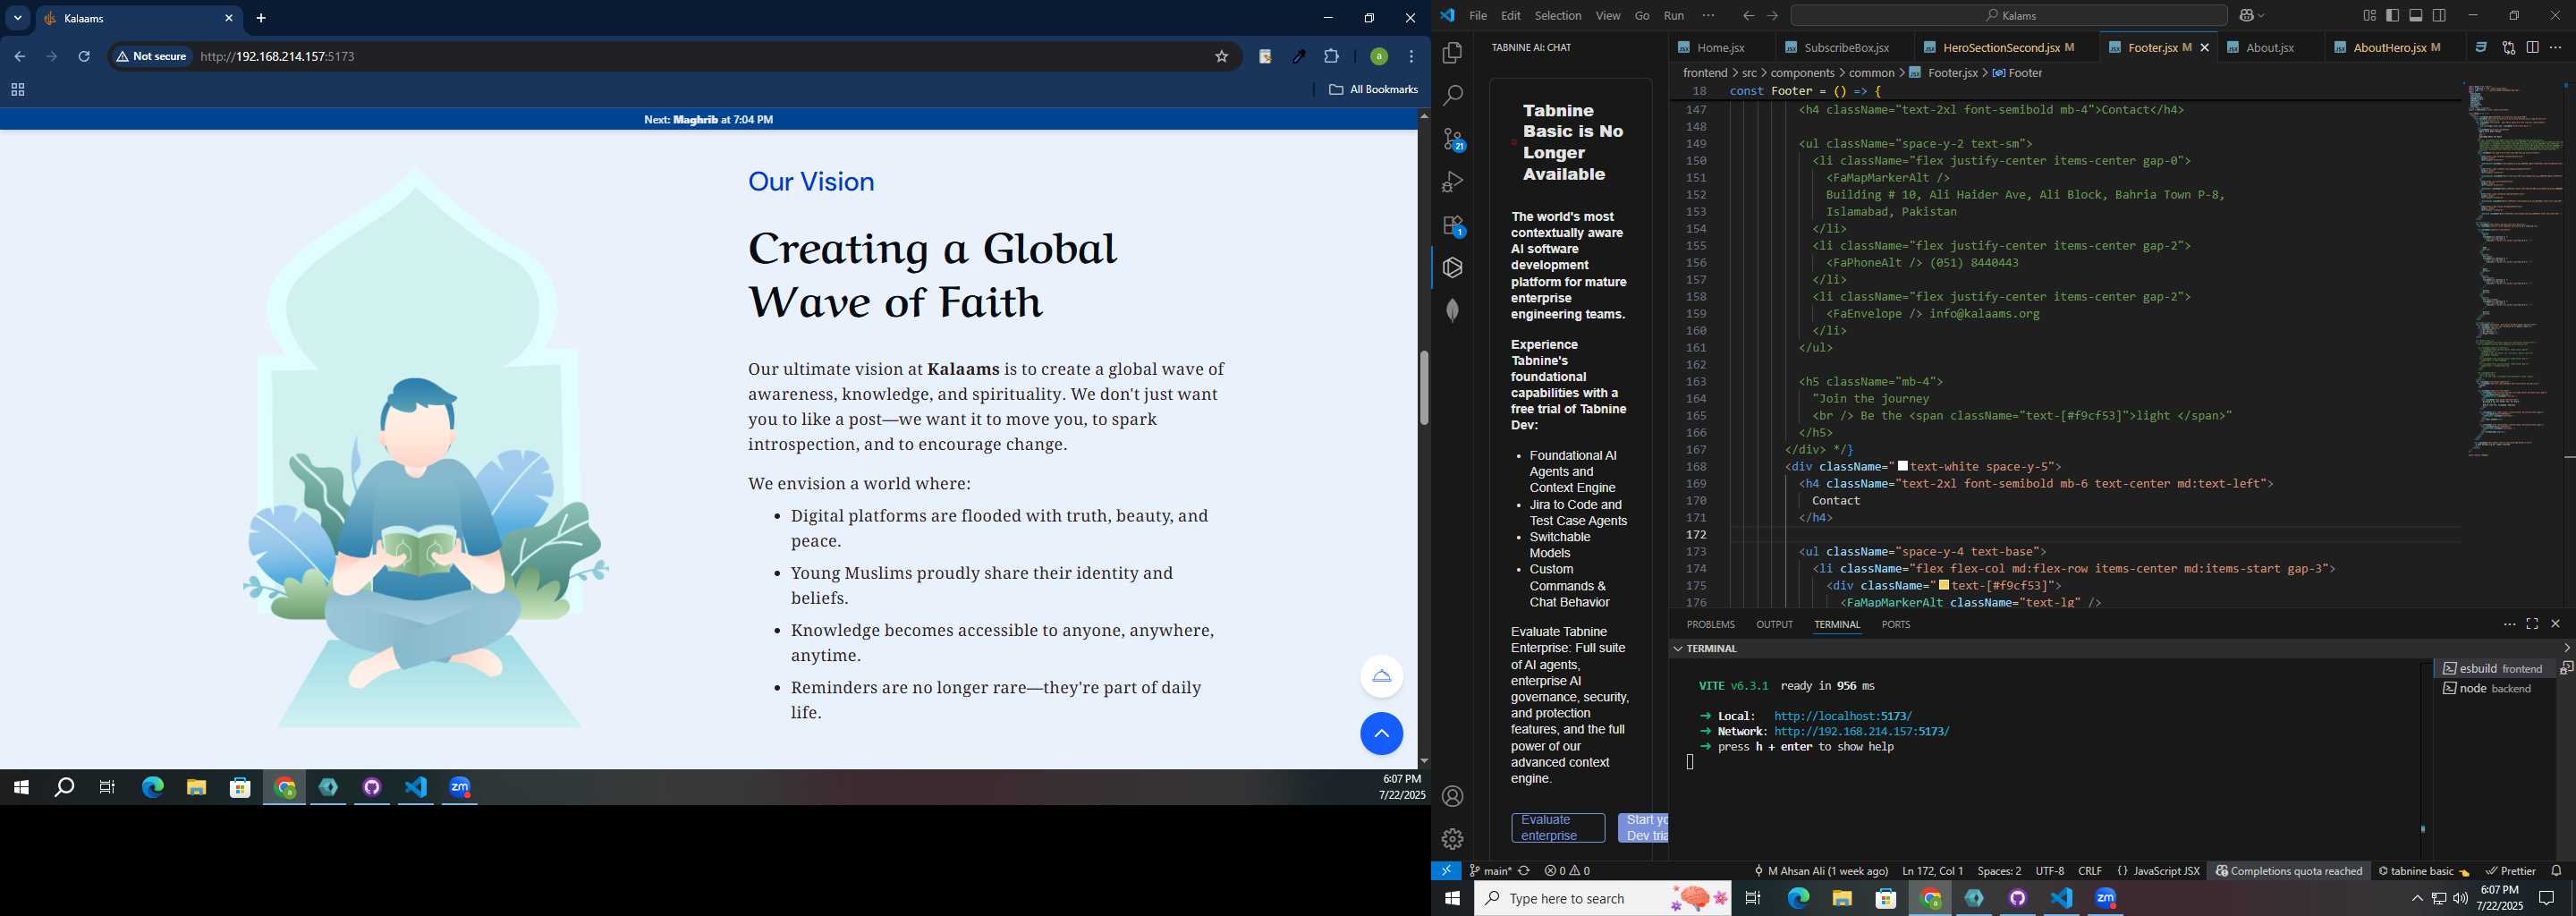Image resolution: width=2576 pixels, height=916 pixels.
Task: Open Source Control view with 21 badge
Action: [x=1453, y=139]
